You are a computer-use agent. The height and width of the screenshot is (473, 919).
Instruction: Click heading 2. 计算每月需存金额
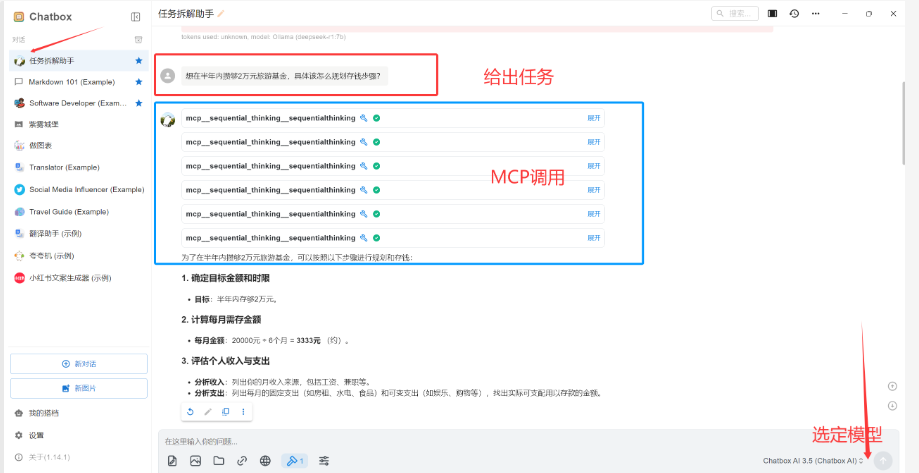point(221,319)
